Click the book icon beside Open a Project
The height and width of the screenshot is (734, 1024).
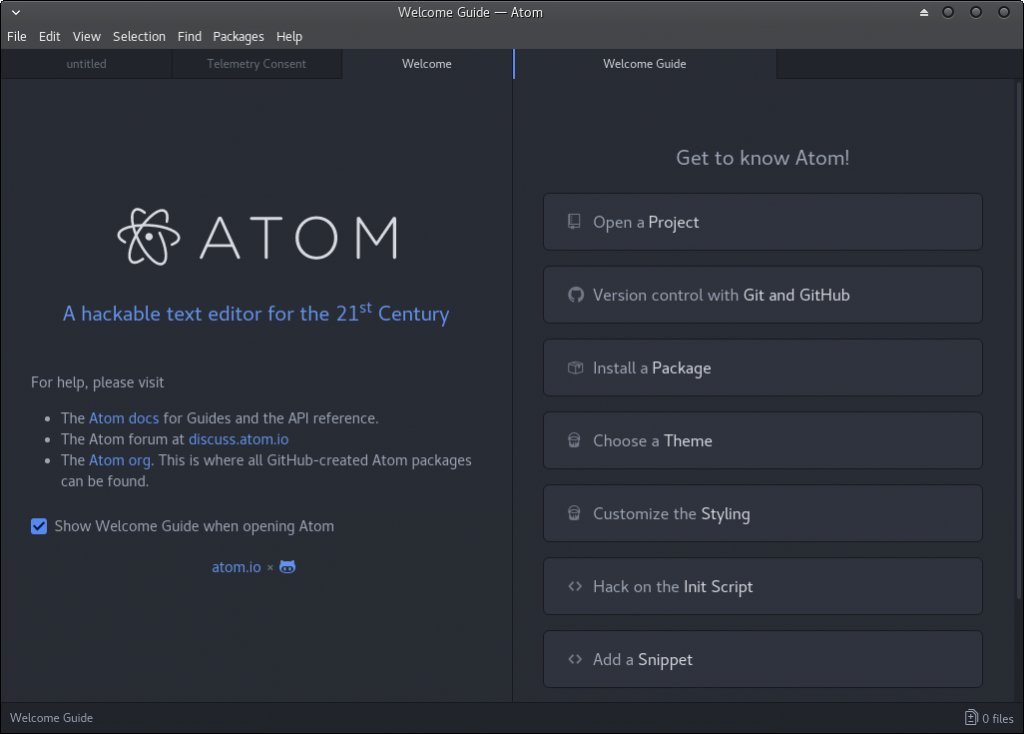pos(574,222)
